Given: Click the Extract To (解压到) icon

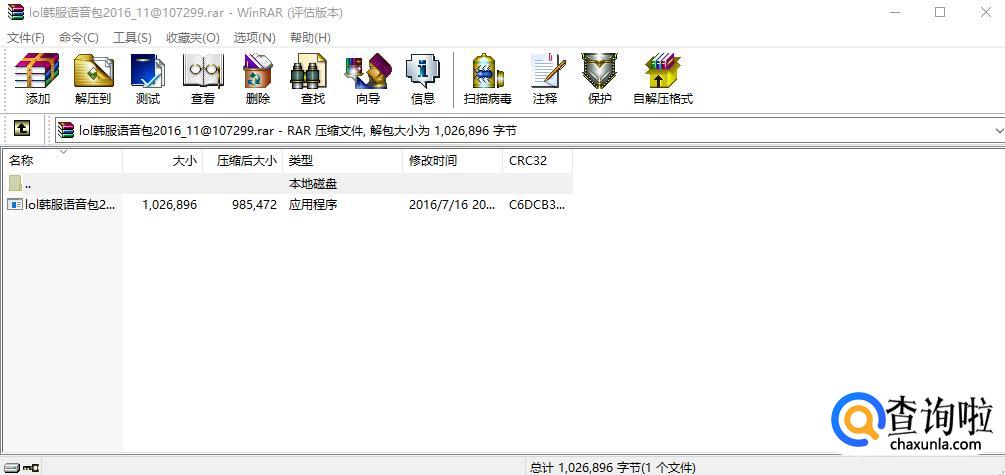Looking at the screenshot, I should [x=93, y=79].
